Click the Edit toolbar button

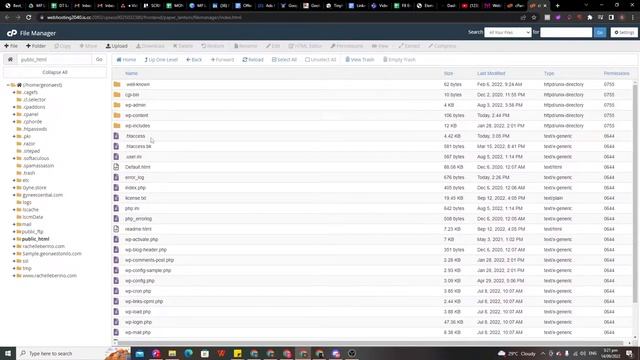tap(273, 46)
